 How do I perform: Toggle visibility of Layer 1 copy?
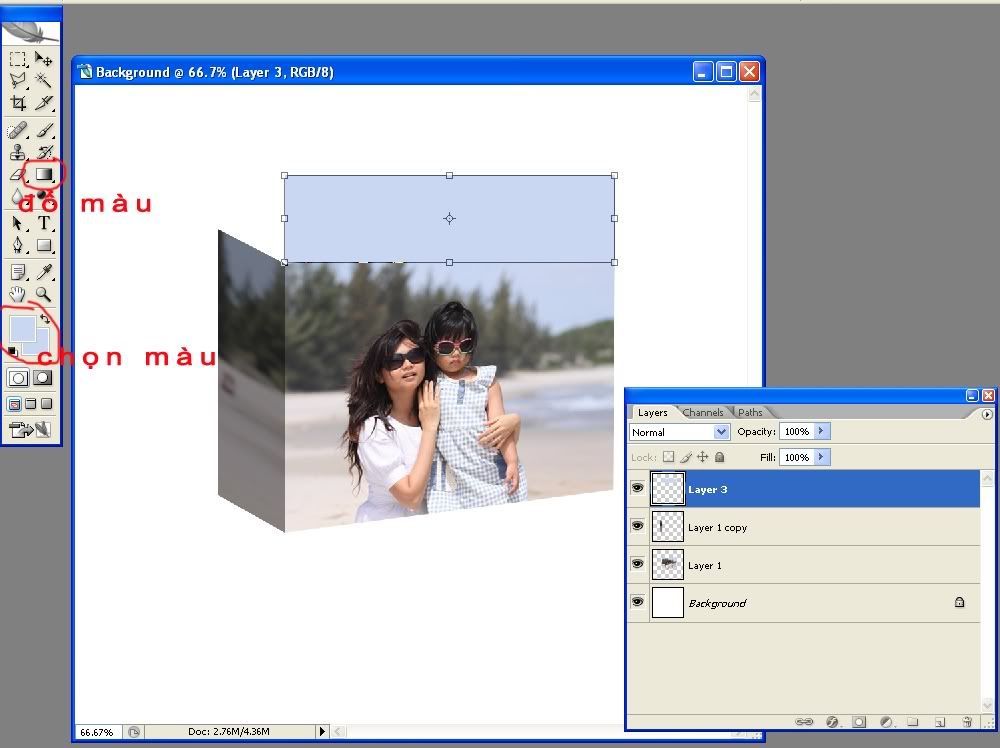(638, 527)
